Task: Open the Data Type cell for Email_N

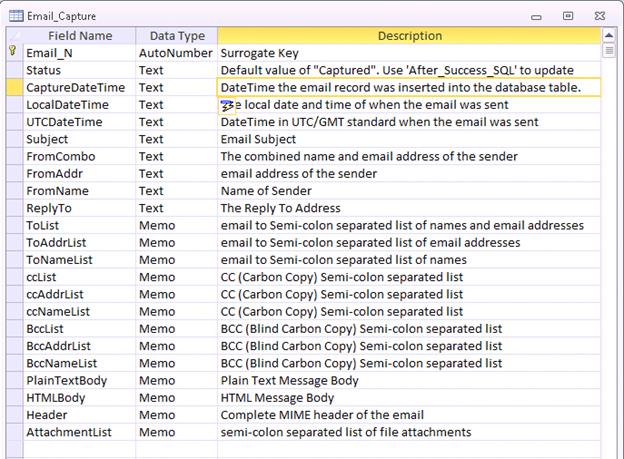Action: tap(175, 53)
